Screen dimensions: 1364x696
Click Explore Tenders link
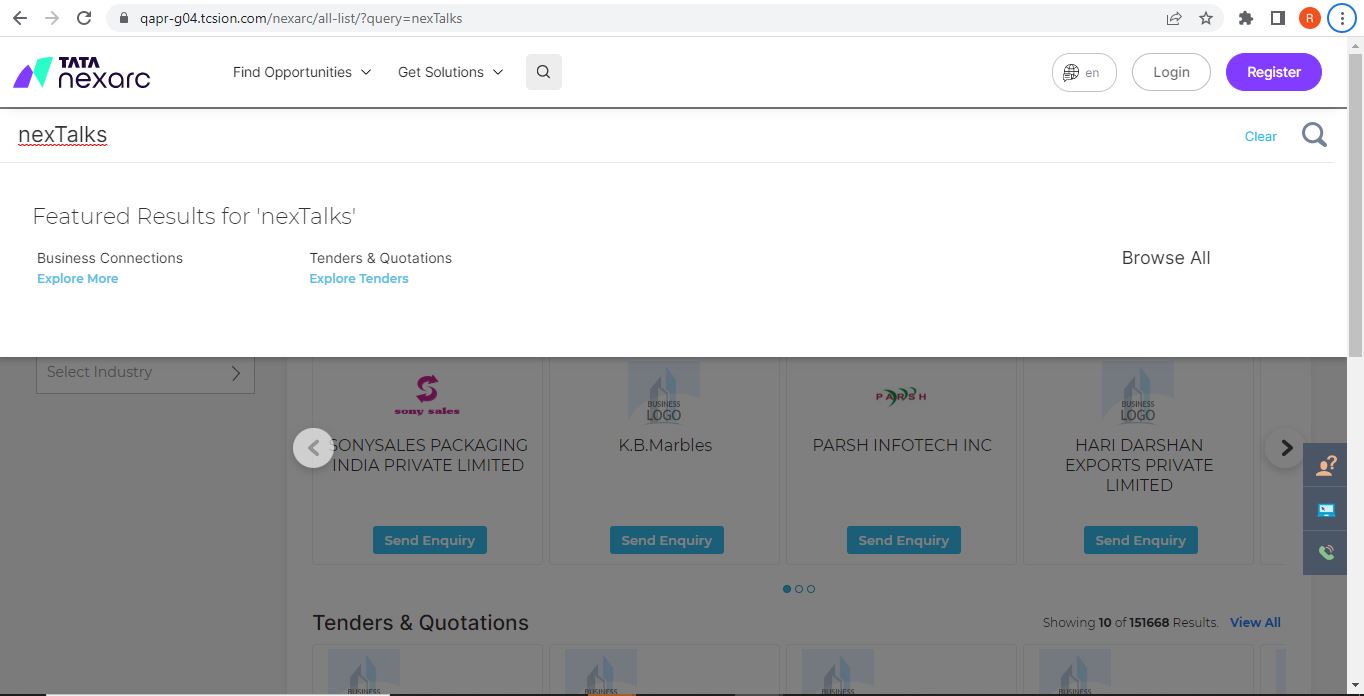tap(359, 279)
